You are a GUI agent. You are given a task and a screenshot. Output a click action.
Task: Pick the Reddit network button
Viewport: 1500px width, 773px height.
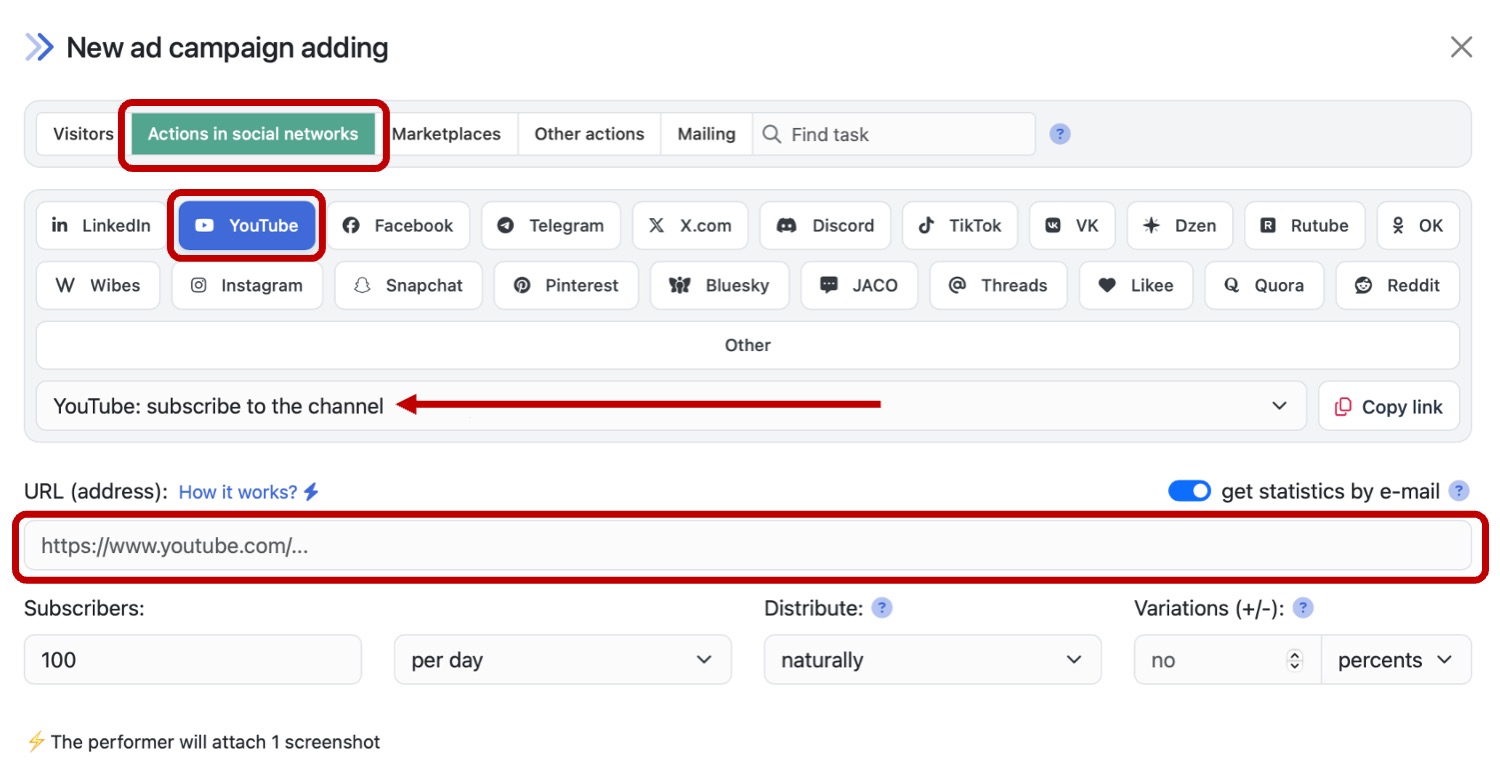(x=1397, y=286)
